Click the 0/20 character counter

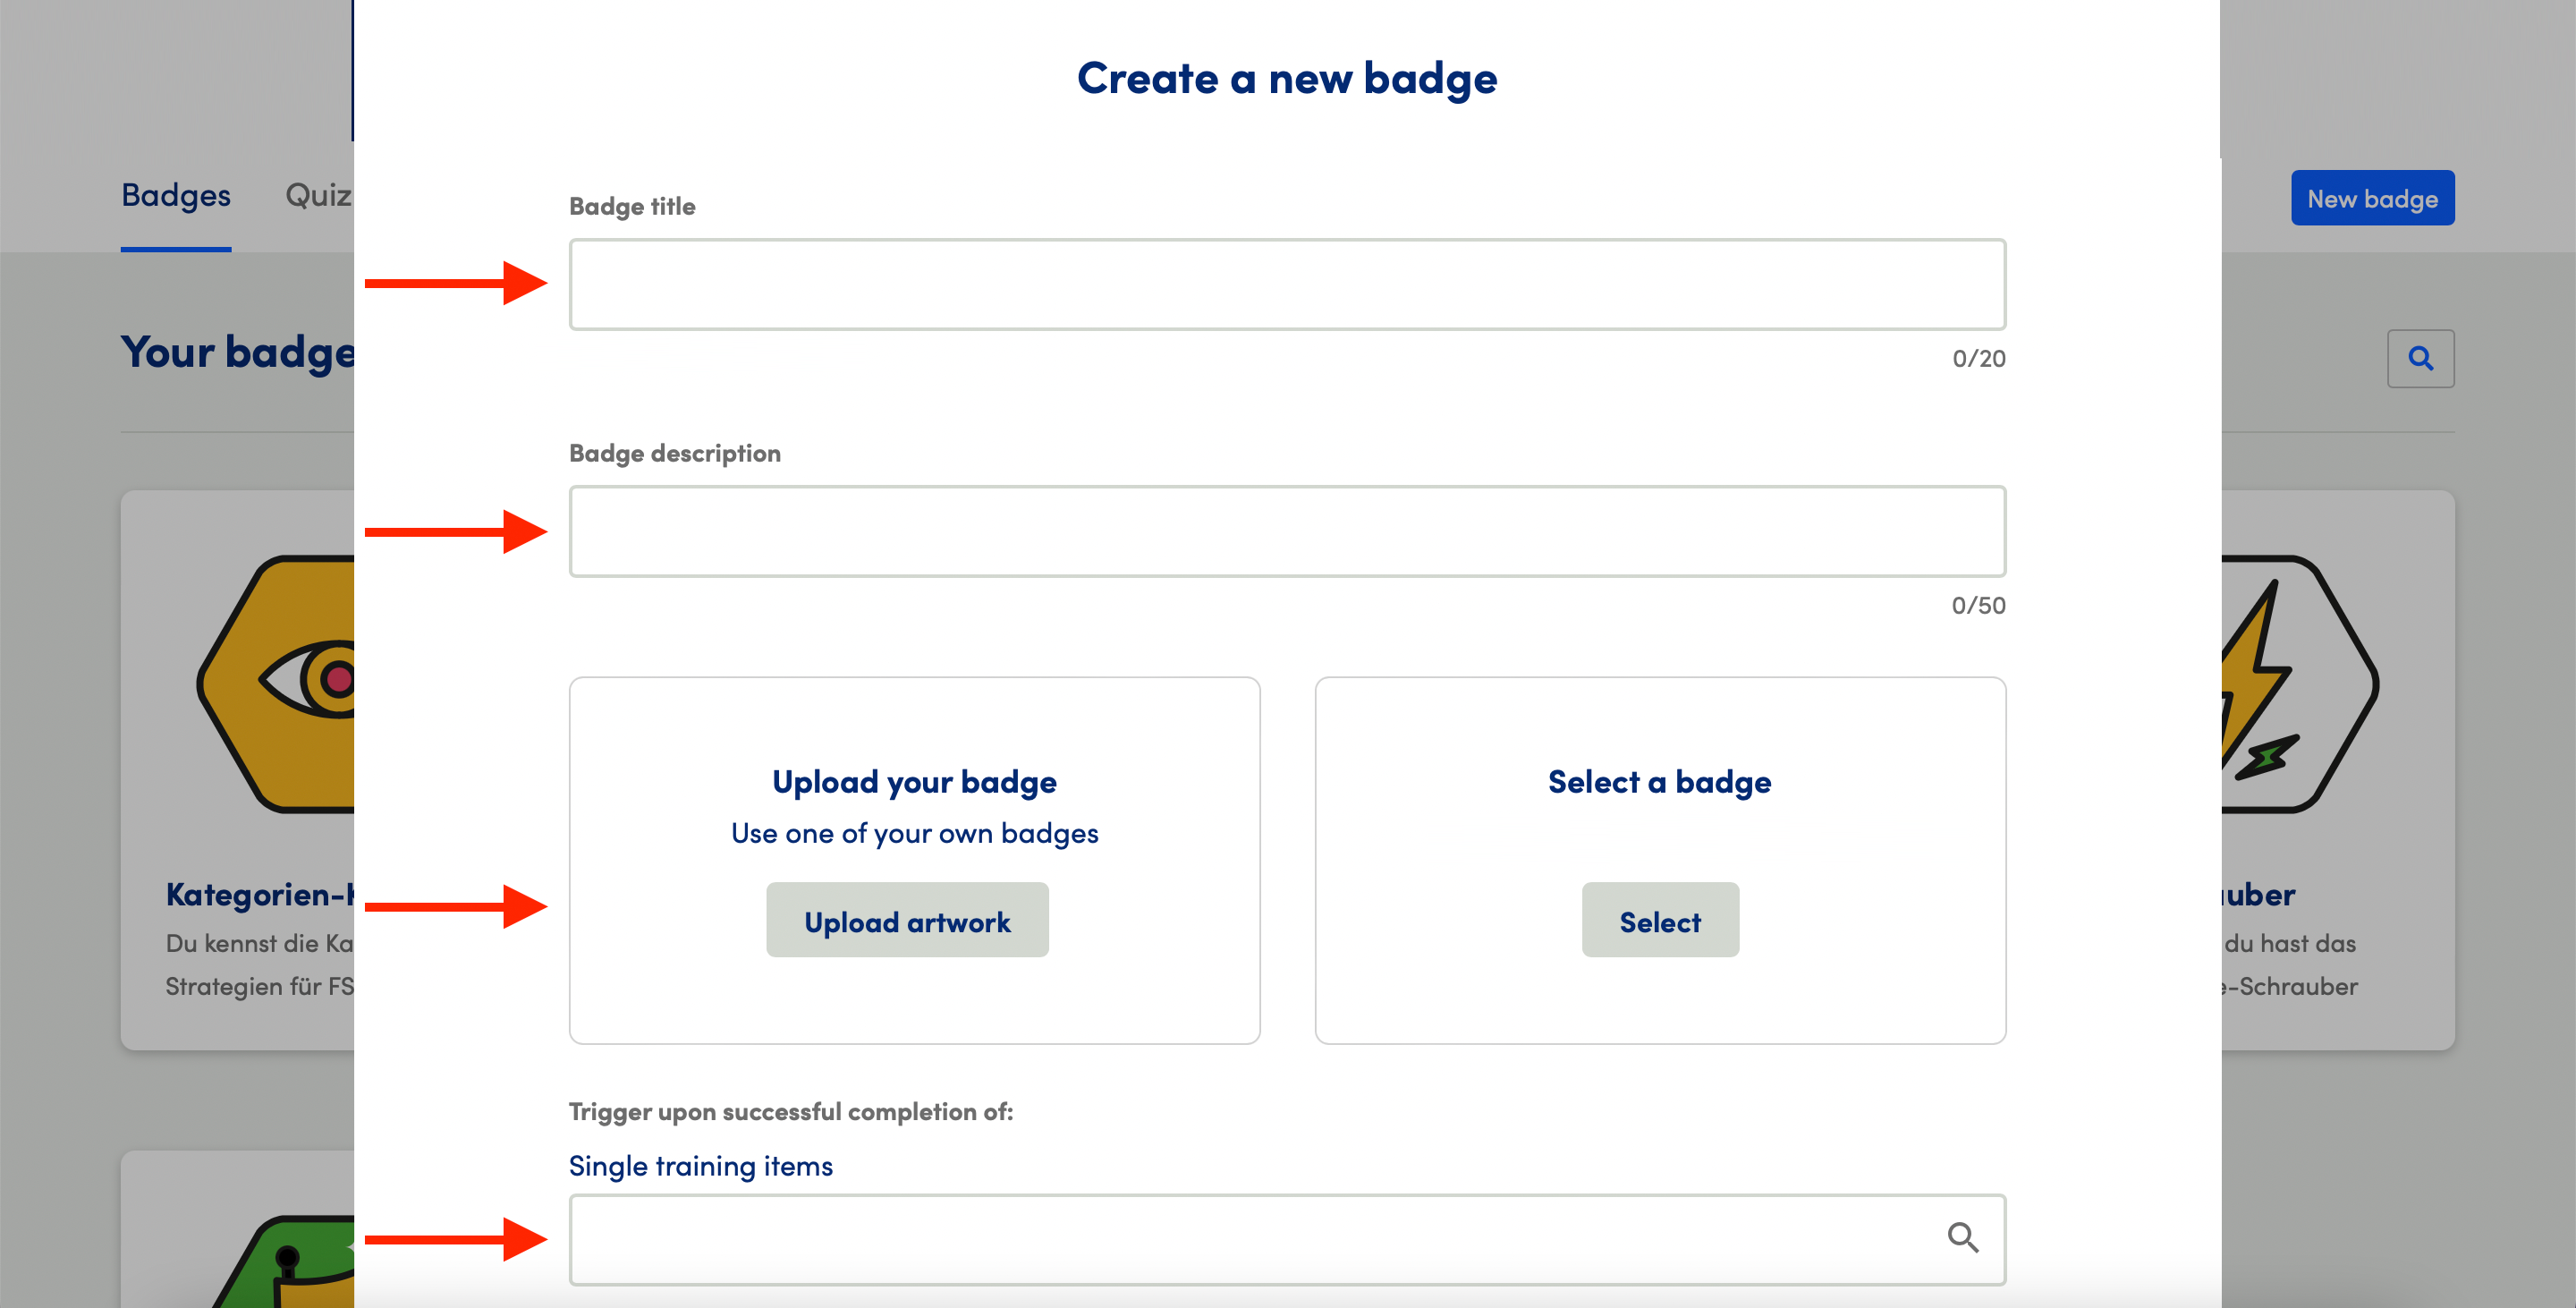tap(1979, 358)
